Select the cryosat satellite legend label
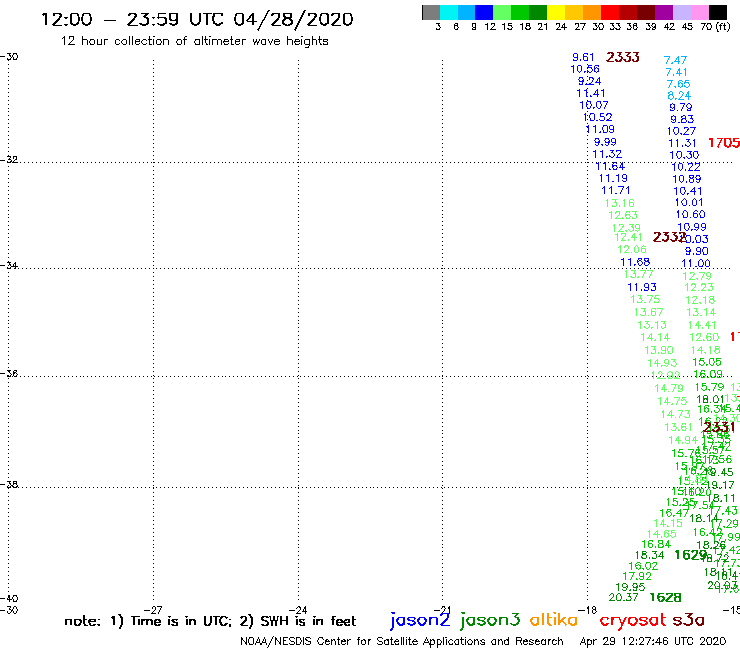The height and width of the screenshot is (650, 740). [632, 620]
